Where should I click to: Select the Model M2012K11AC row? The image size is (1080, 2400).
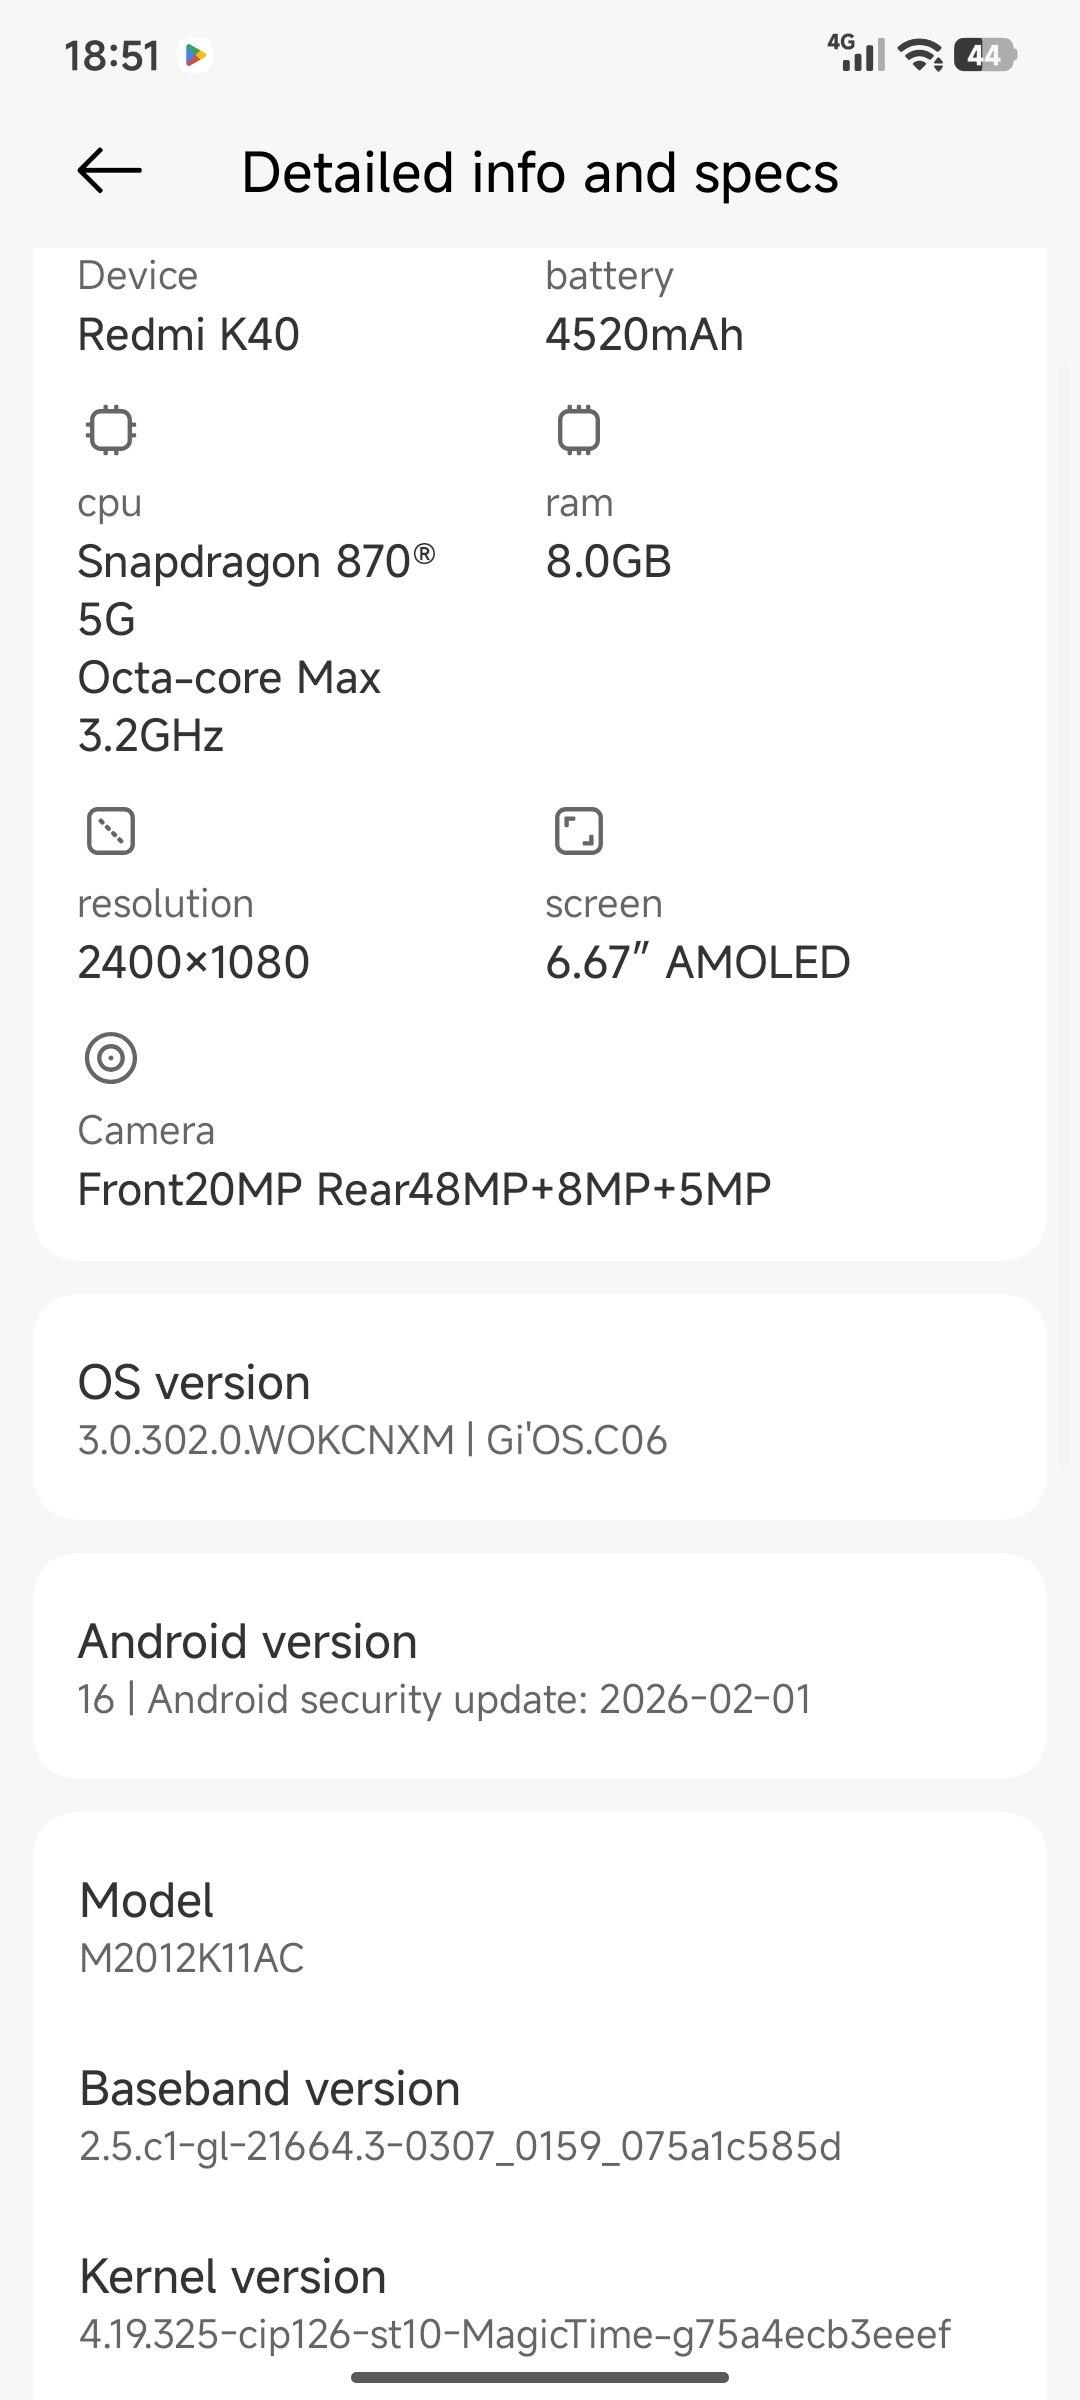[x=540, y=1927]
